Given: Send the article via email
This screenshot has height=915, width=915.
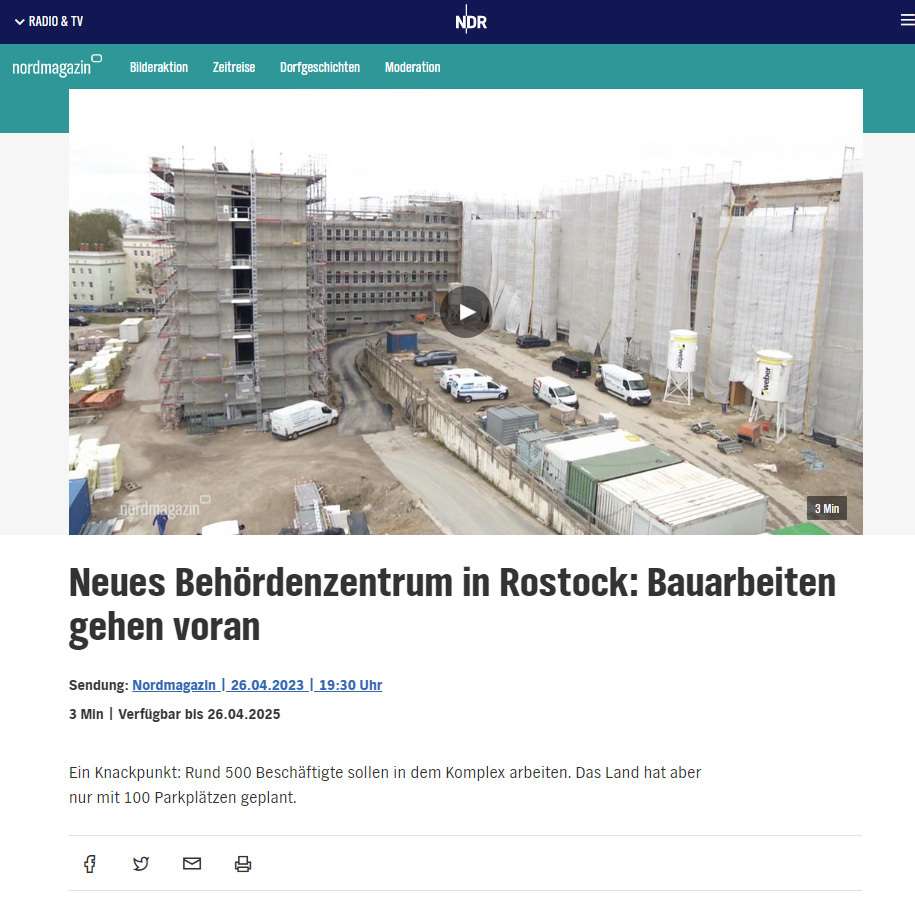Looking at the screenshot, I should point(192,863).
